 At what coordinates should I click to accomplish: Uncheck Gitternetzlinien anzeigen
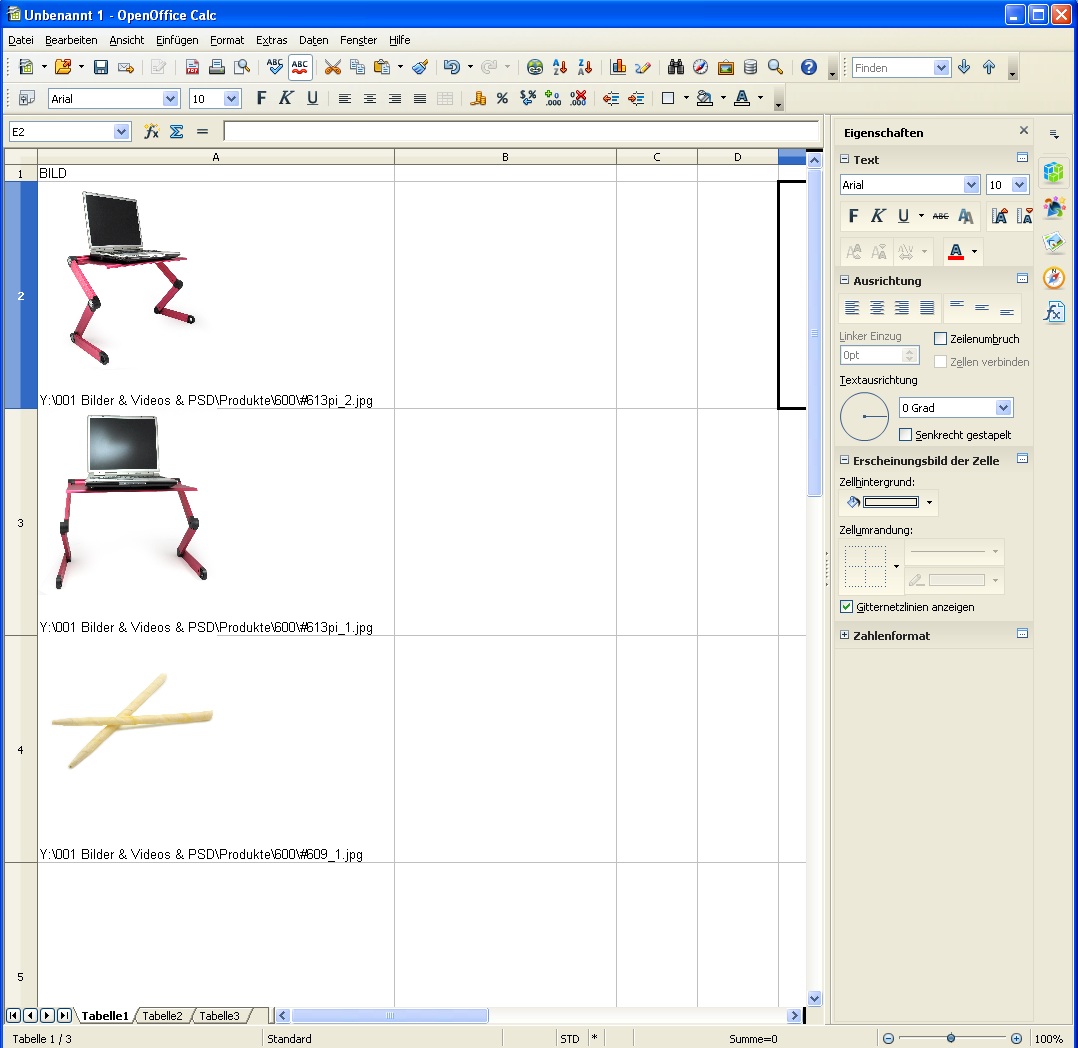coord(847,607)
